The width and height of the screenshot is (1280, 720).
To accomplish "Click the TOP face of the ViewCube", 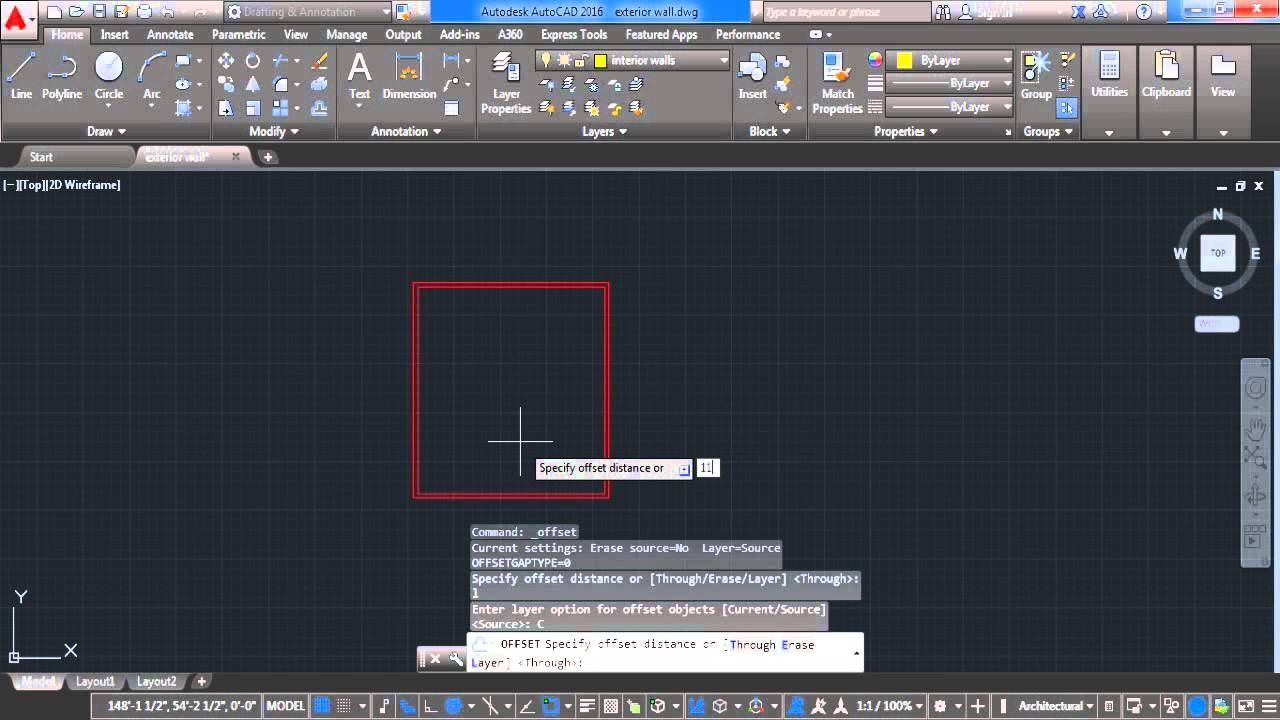I will click(x=1217, y=253).
